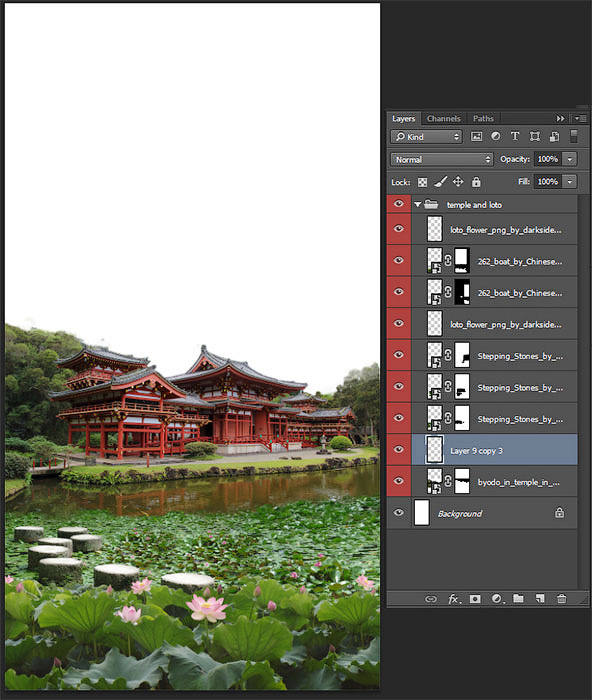Click the second 262_boat layer mask thumbnail
592x700 pixels.
462,292
